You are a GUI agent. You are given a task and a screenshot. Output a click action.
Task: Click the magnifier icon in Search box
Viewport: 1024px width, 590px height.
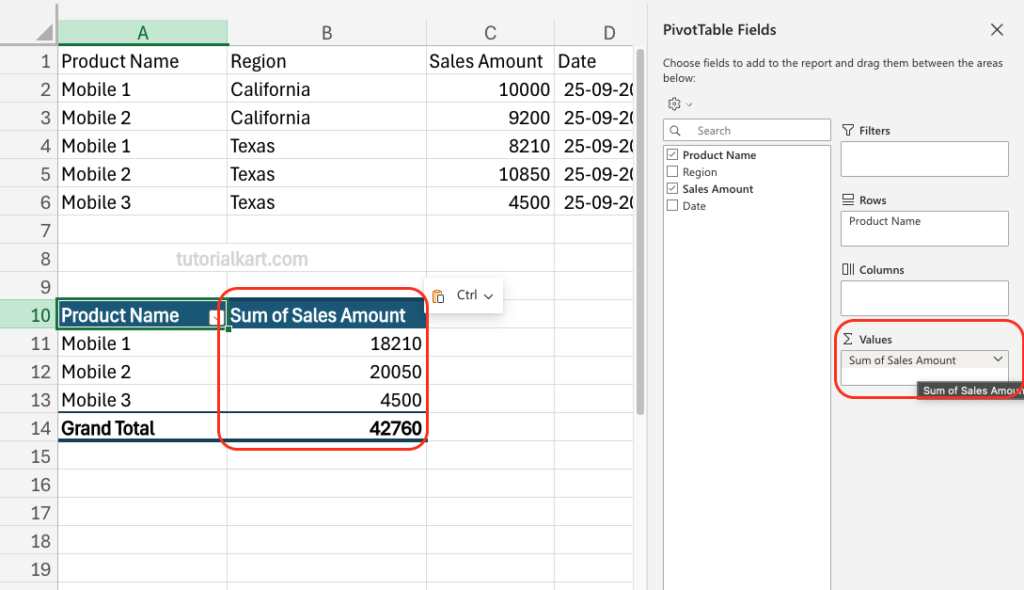(674, 130)
